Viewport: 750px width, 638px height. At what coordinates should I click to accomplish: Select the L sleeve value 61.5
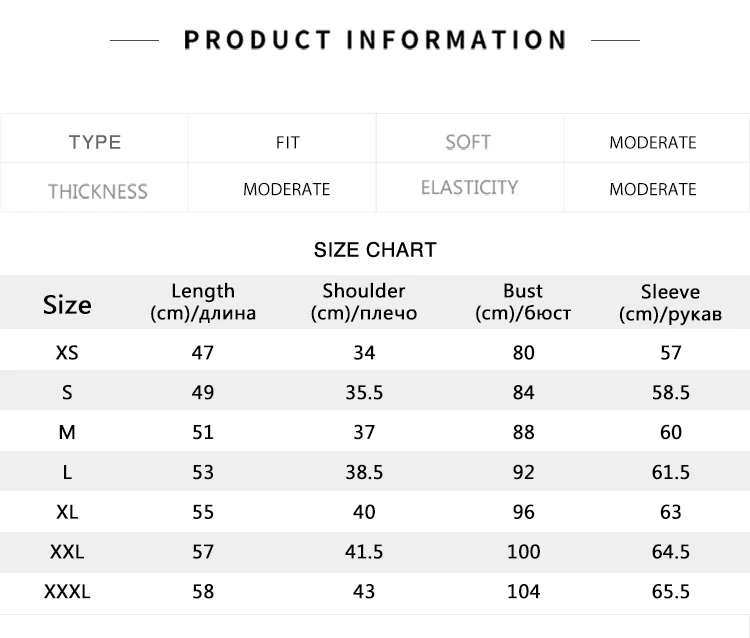[x=670, y=472]
